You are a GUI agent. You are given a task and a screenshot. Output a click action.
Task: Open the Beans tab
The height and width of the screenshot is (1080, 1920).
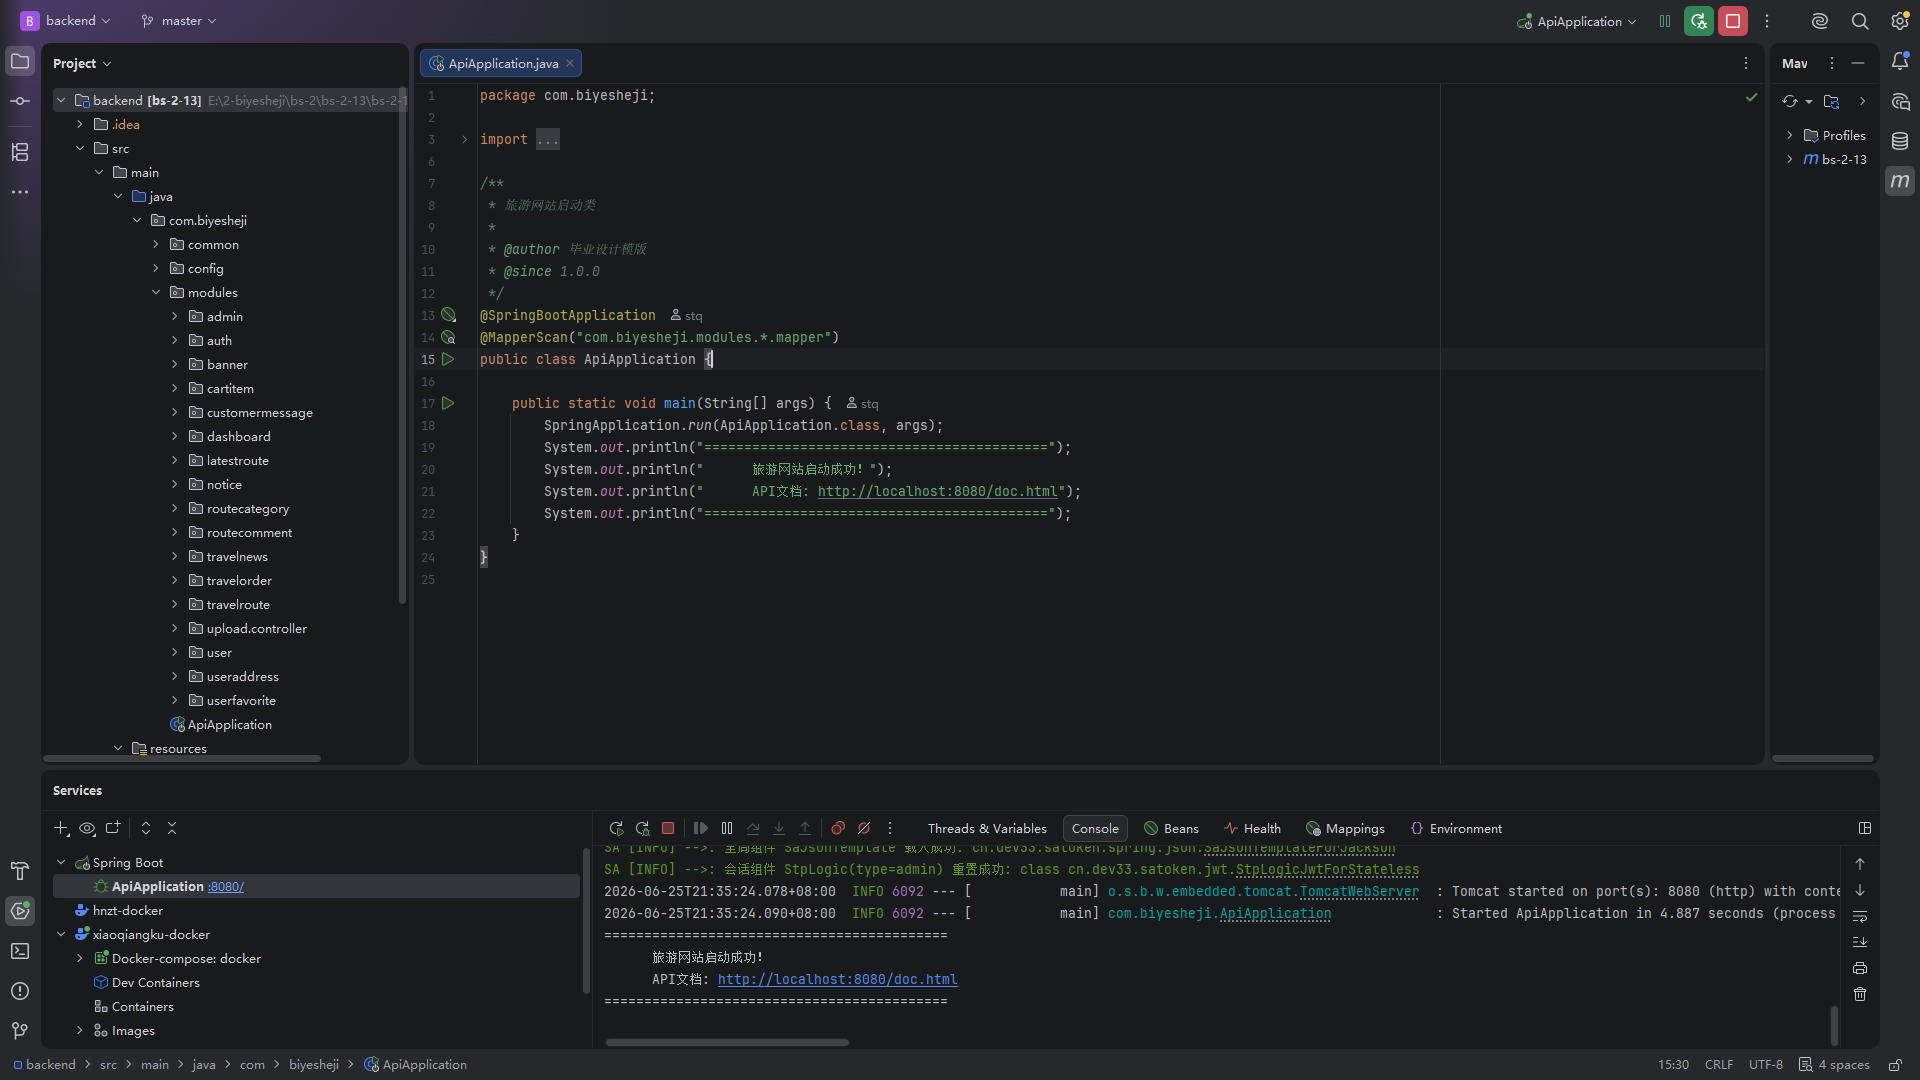pyautogui.click(x=1171, y=828)
